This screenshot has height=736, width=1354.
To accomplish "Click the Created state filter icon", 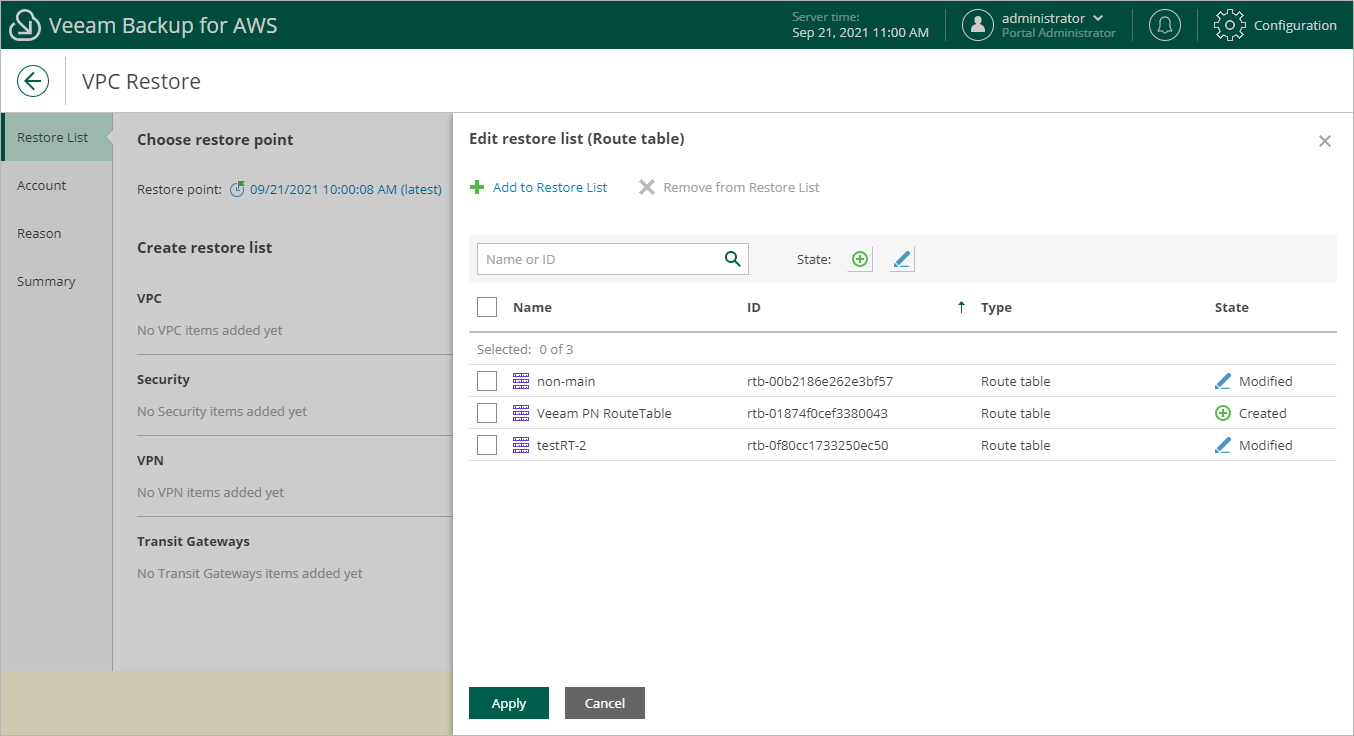I will (x=859, y=258).
